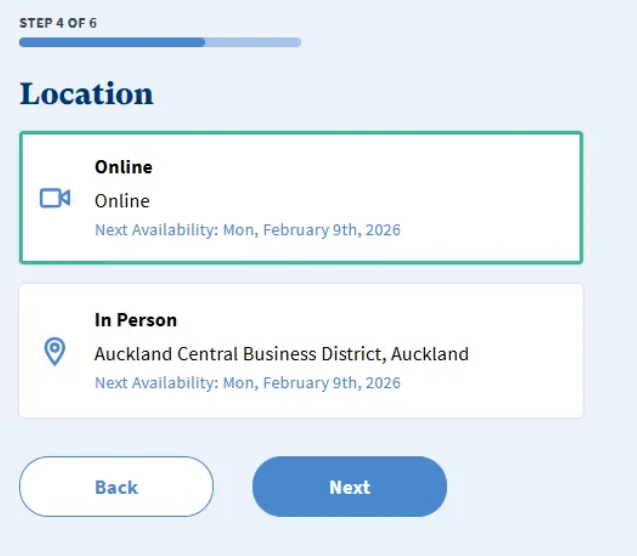Click the year 2026 in the Online card

(383, 230)
